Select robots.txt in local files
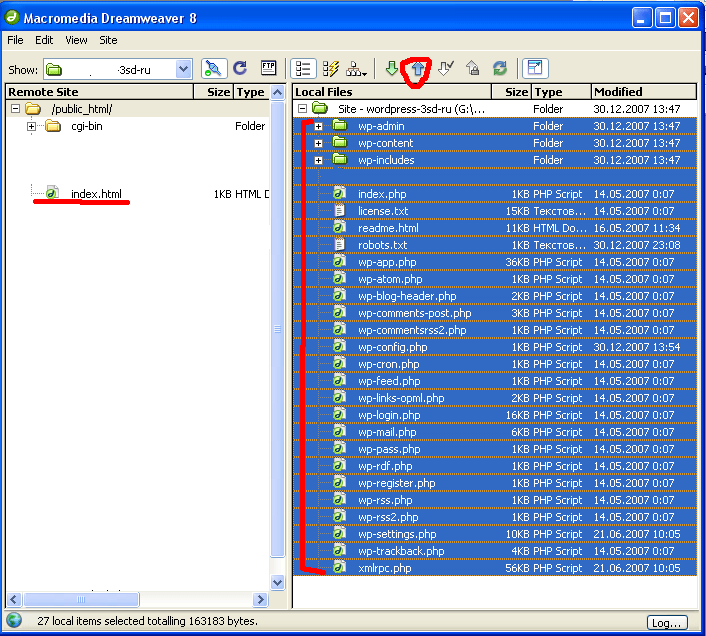Image resolution: width=706 pixels, height=636 pixels. (382, 245)
